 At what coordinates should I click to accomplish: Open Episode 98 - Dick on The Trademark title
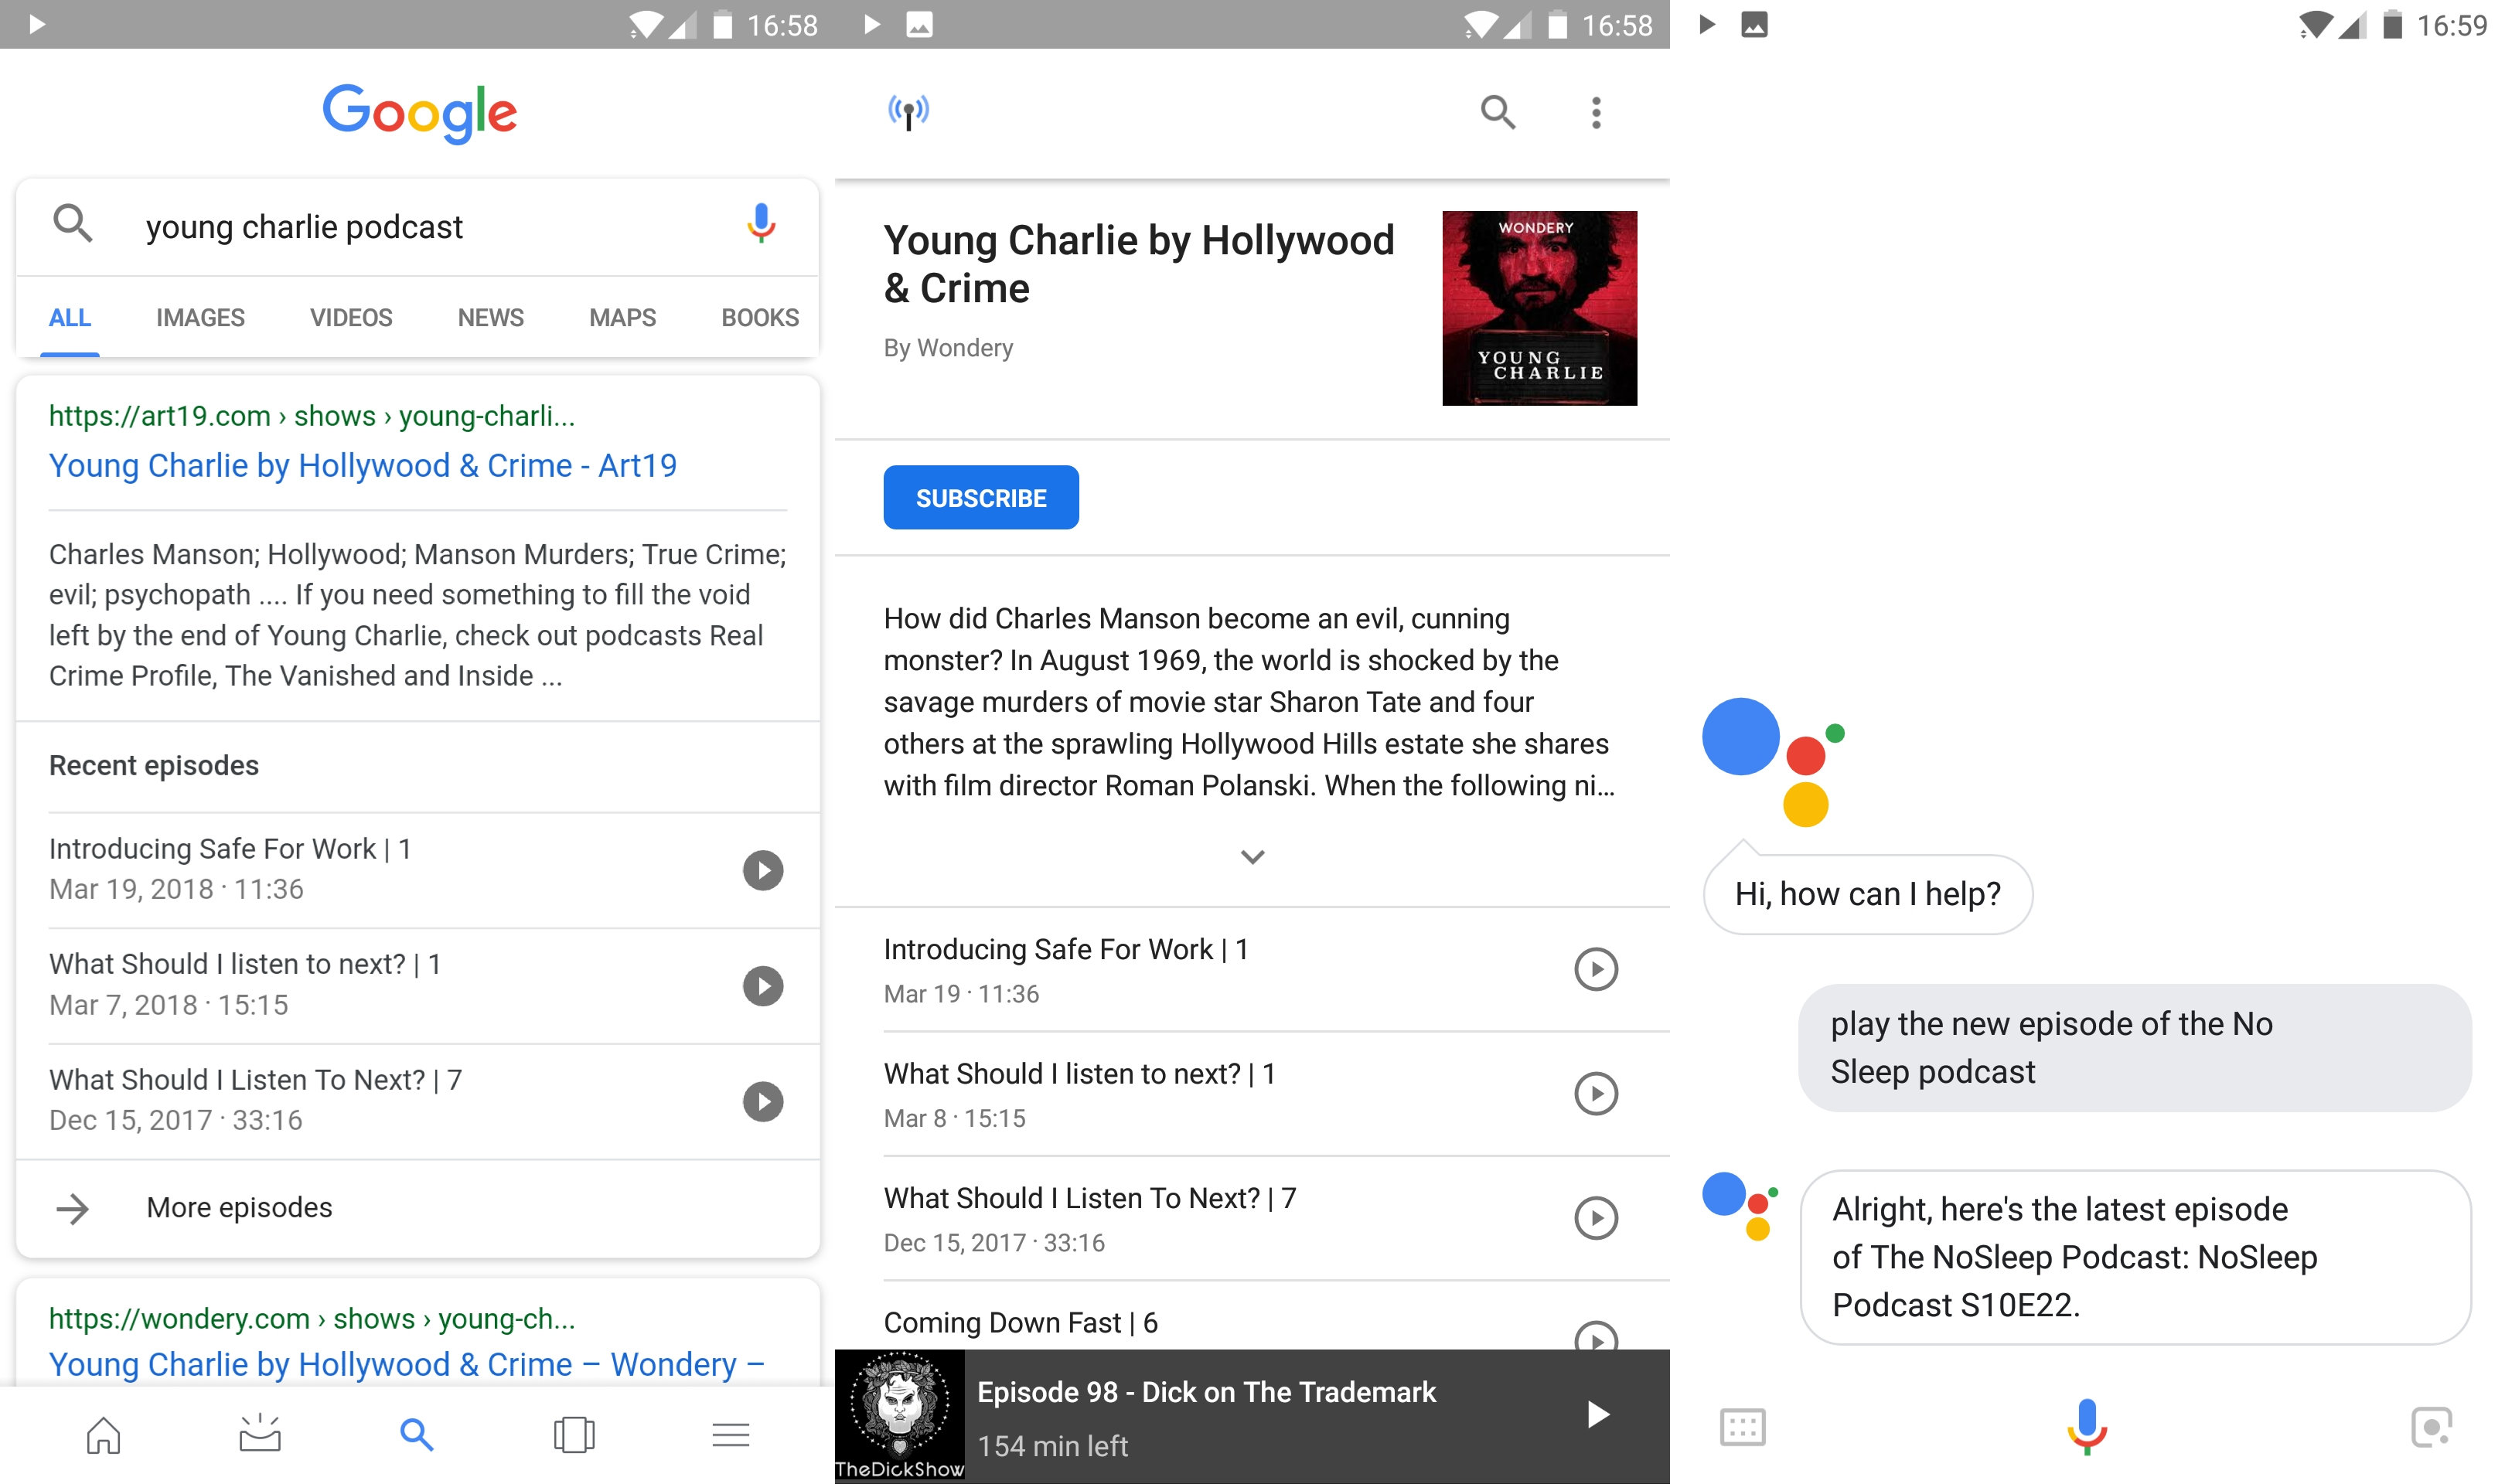coord(1206,1392)
